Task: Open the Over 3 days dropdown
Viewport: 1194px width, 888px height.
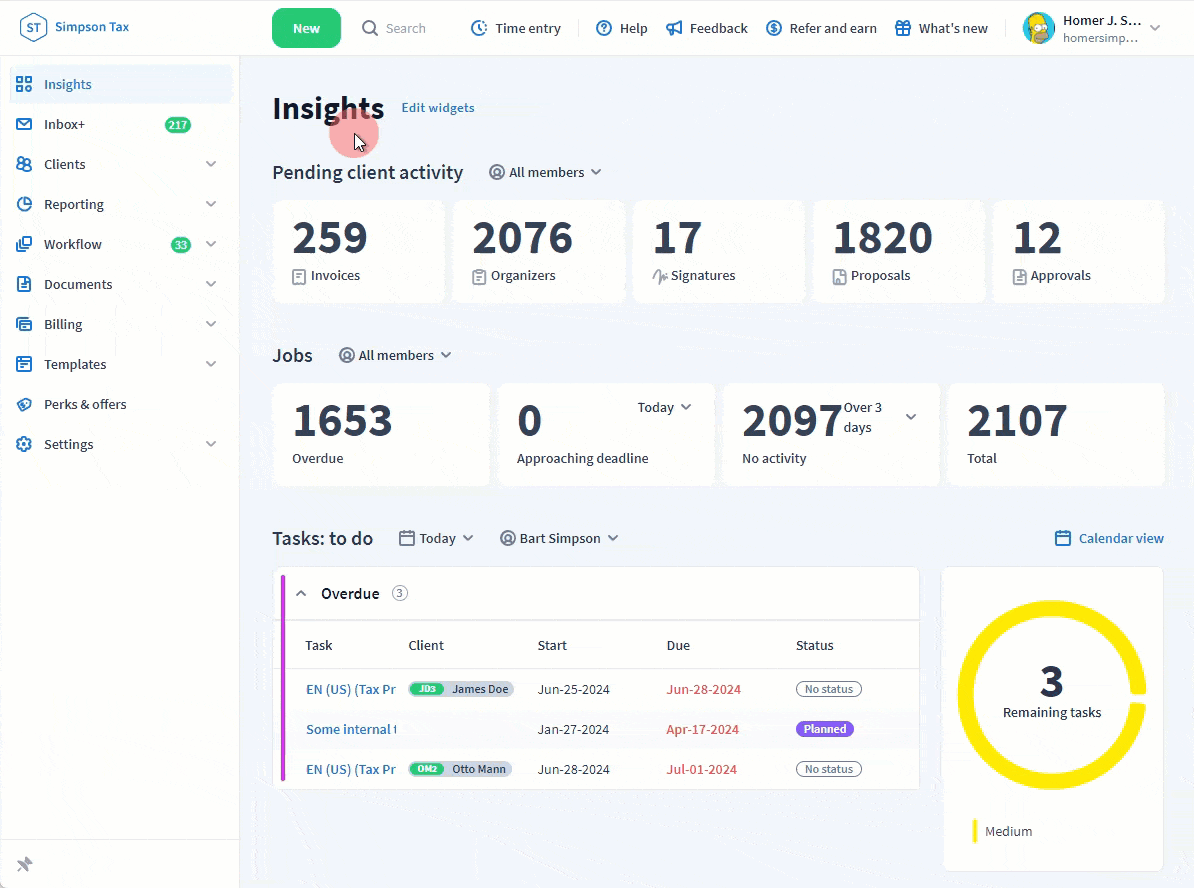Action: 911,417
